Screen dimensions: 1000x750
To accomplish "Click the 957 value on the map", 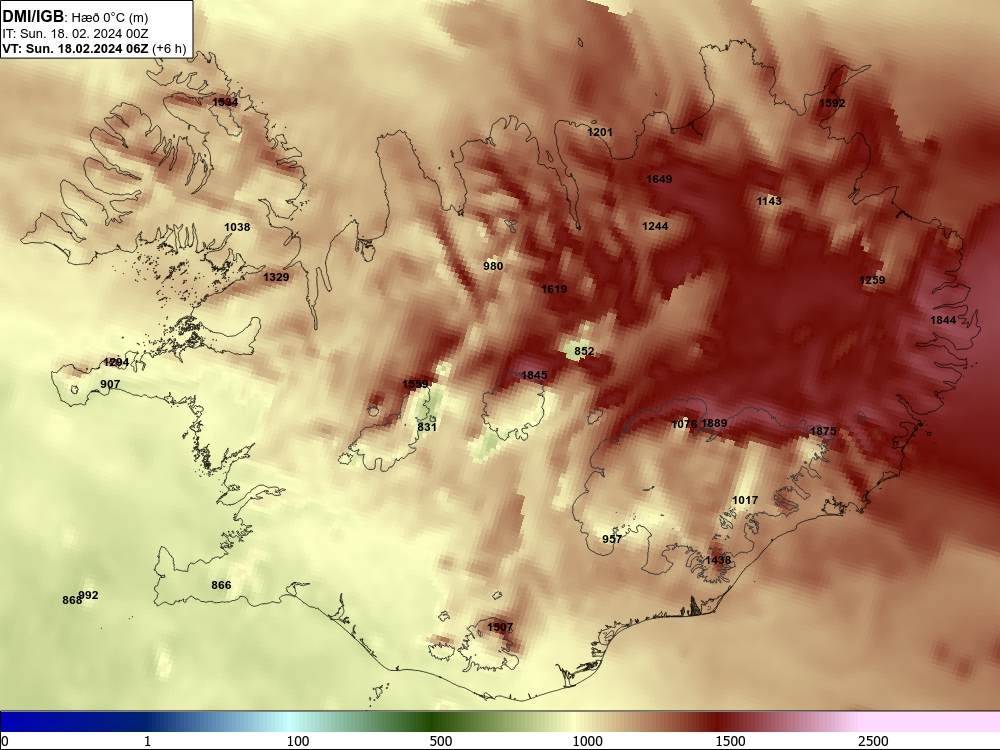I will pyautogui.click(x=612, y=539).
